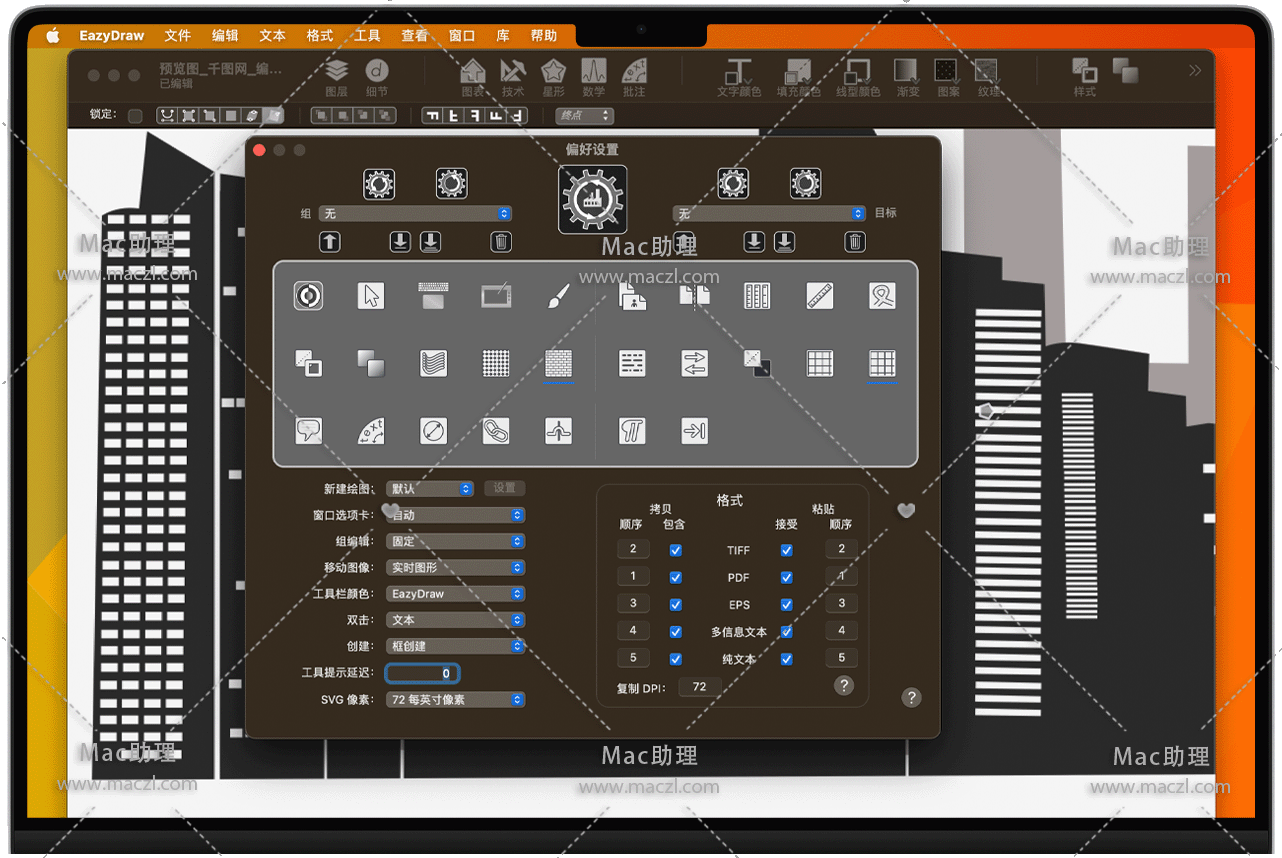The height and width of the screenshot is (858, 1282).
Task: Select the brick pattern preference icon
Action: pos(558,363)
